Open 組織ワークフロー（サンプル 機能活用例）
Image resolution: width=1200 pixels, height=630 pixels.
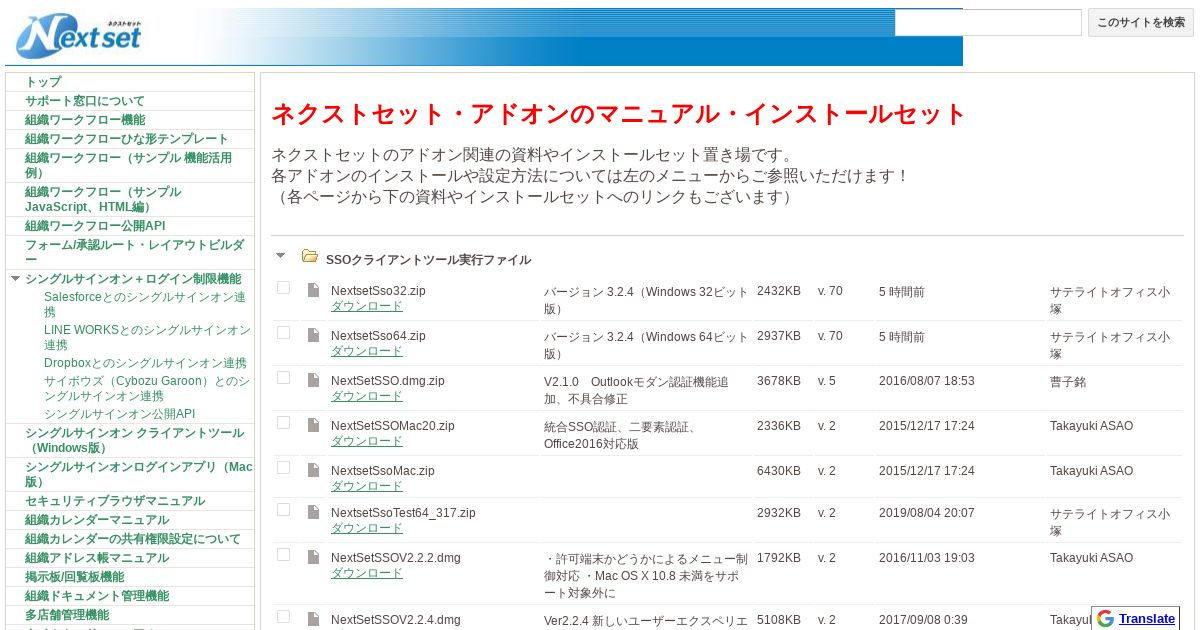pos(128,165)
